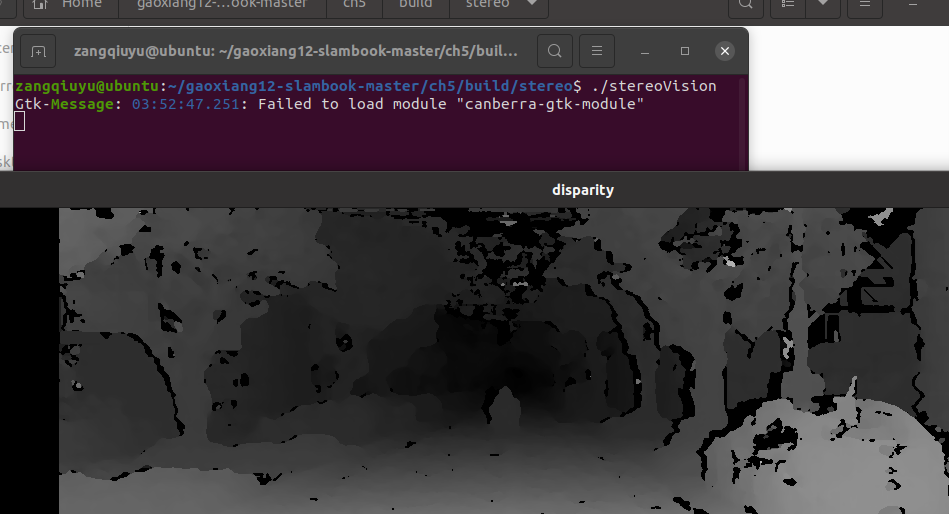Viewport: 949px width, 514px height.
Task: Click file manager search icon
Action: [746, 6]
